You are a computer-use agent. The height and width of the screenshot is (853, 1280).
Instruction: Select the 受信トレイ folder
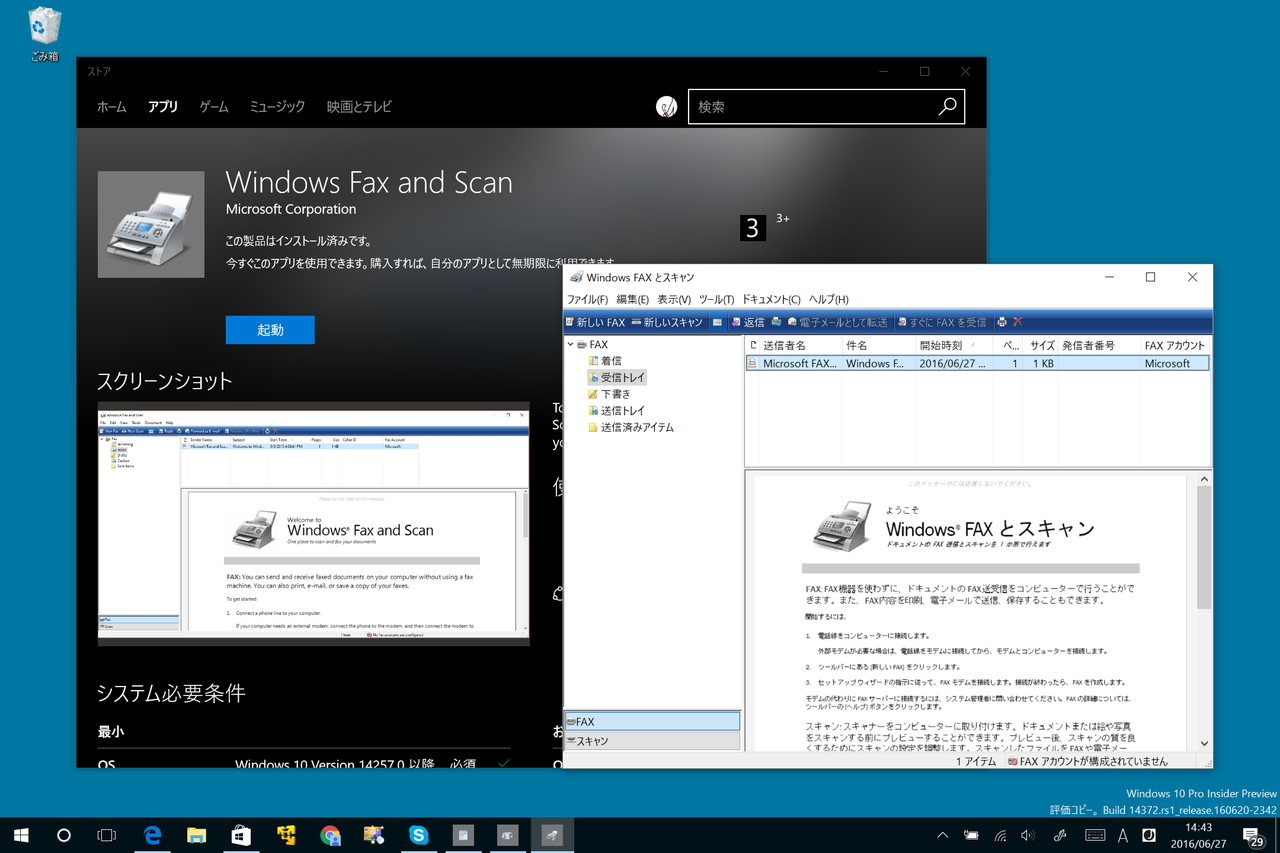pyautogui.click(x=617, y=377)
